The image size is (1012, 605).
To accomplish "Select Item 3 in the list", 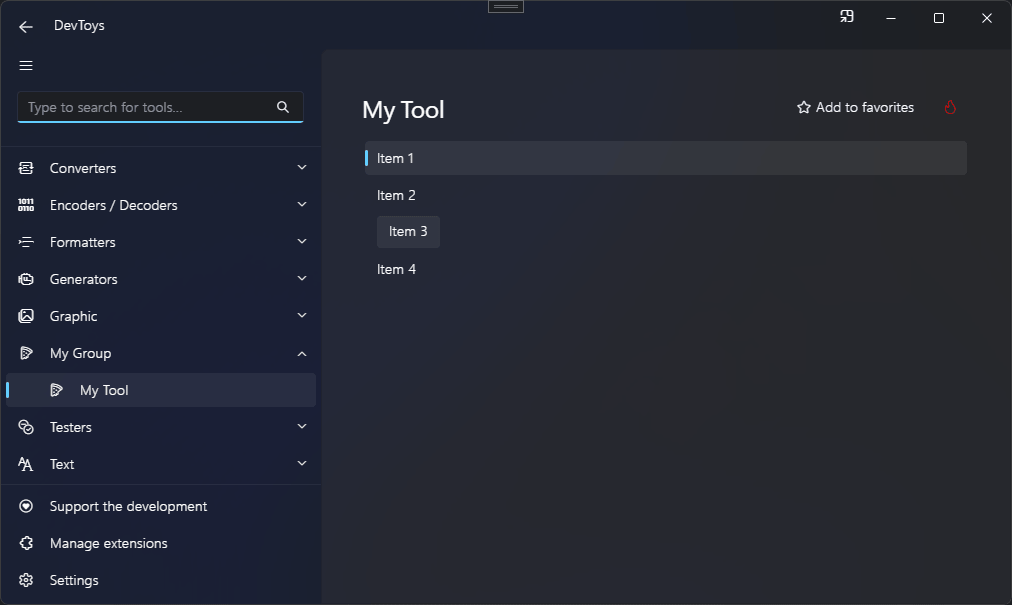I will [x=408, y=232].
